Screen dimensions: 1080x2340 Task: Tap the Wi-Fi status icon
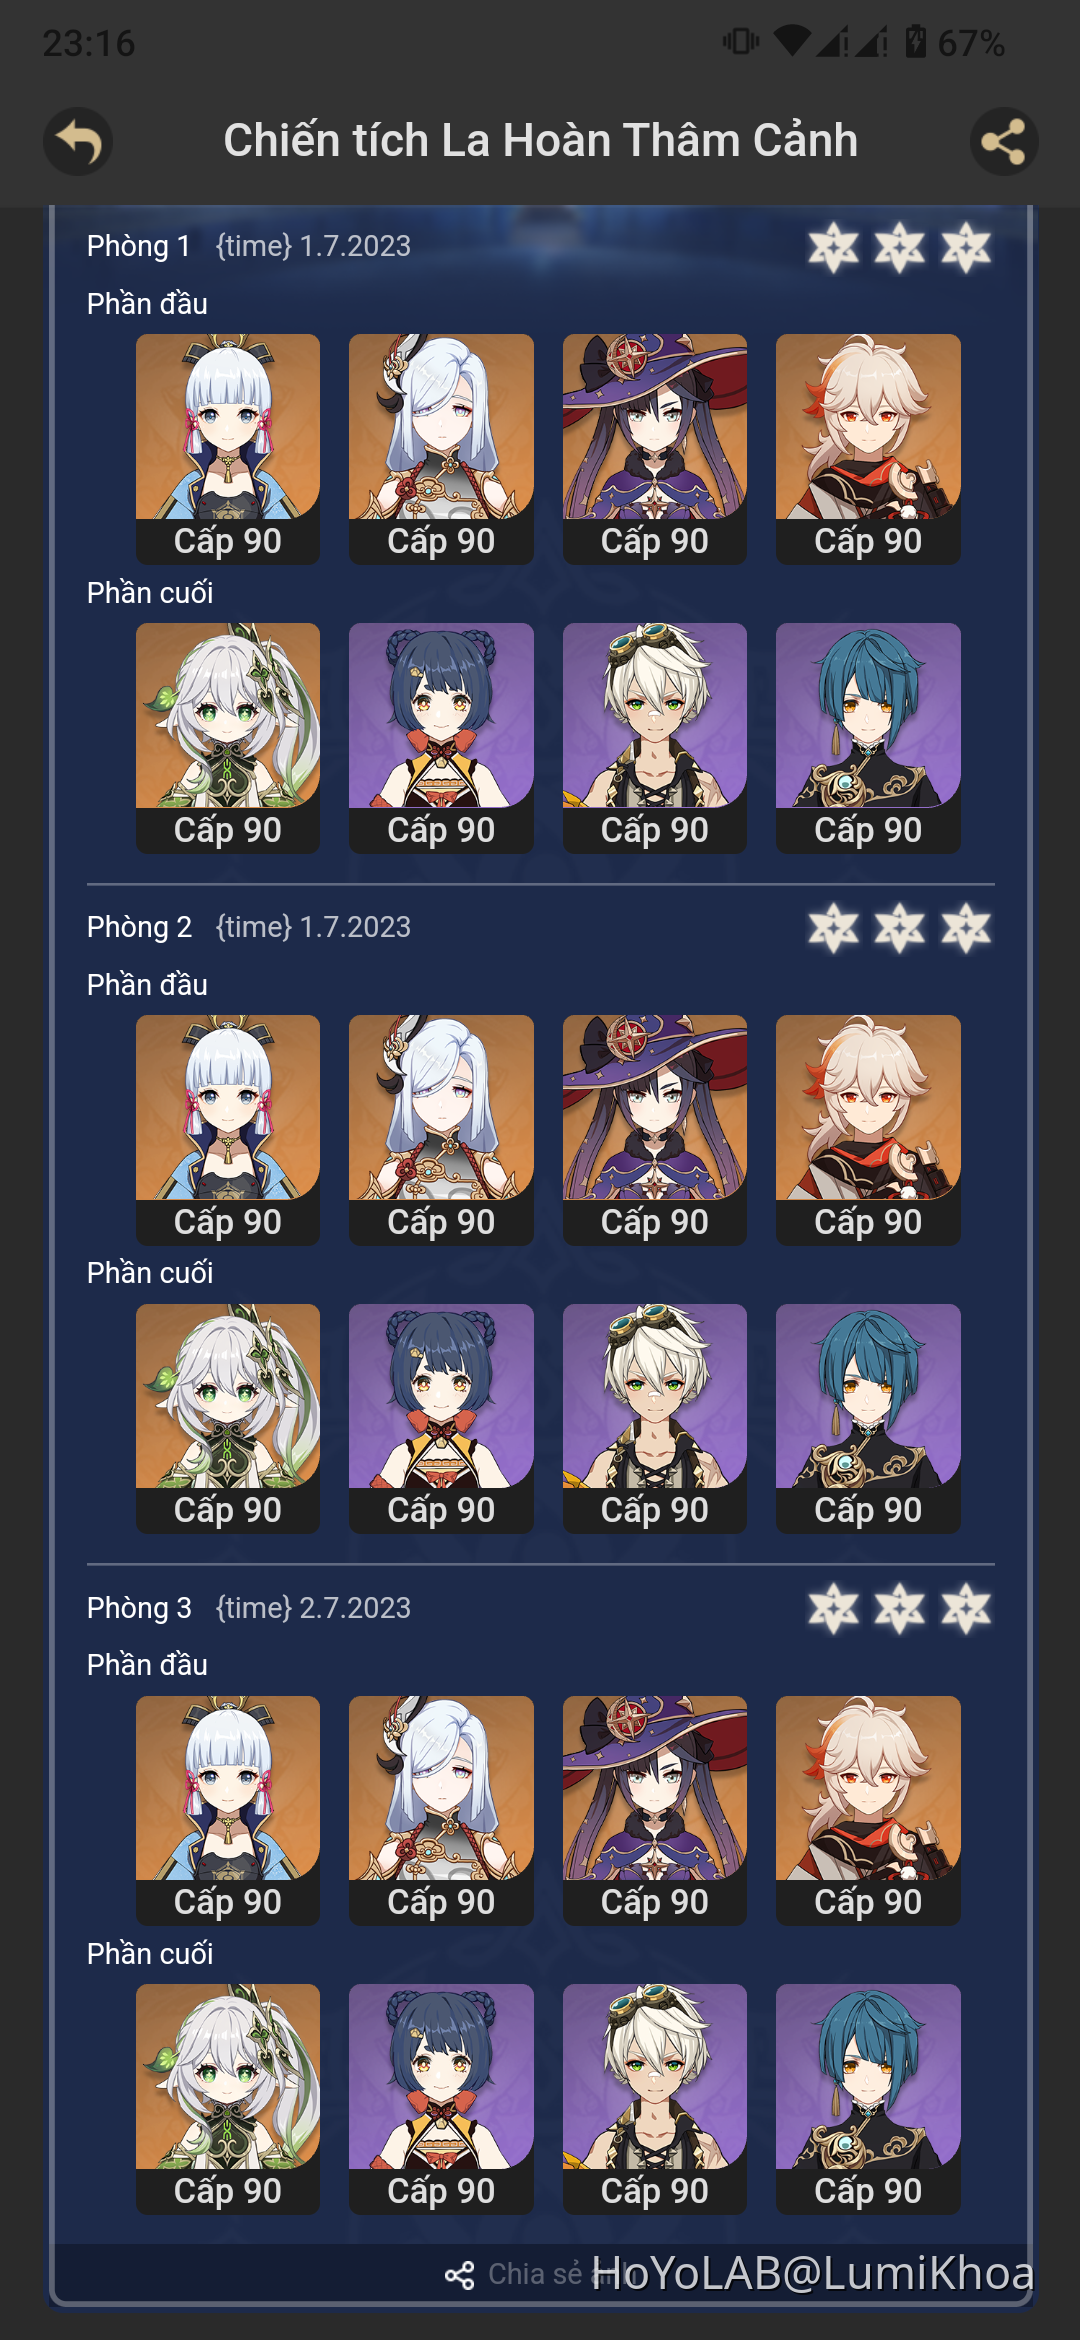[792, 42]
